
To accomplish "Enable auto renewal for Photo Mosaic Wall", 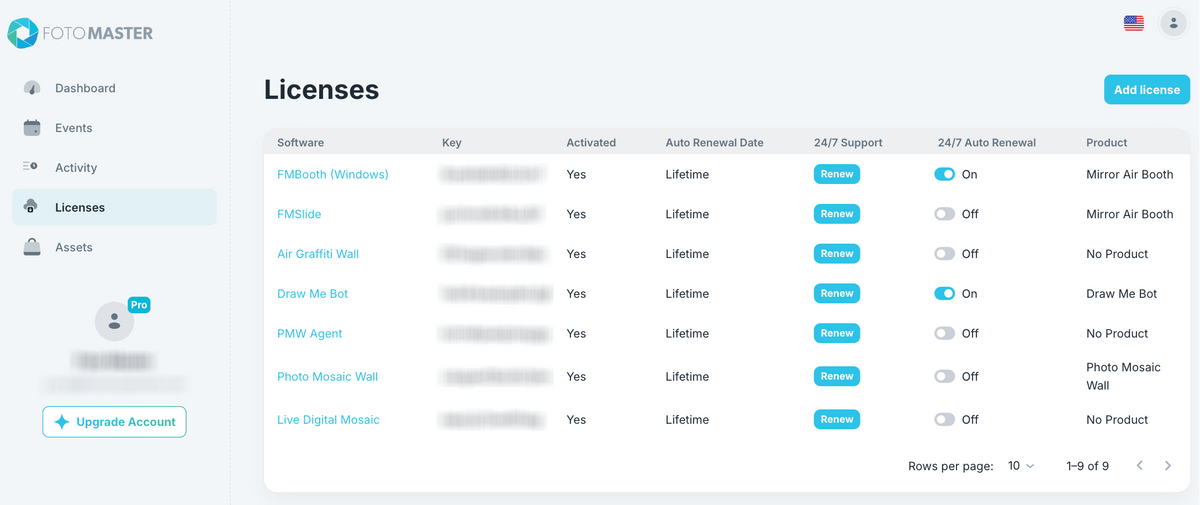I will pos(944,377).
